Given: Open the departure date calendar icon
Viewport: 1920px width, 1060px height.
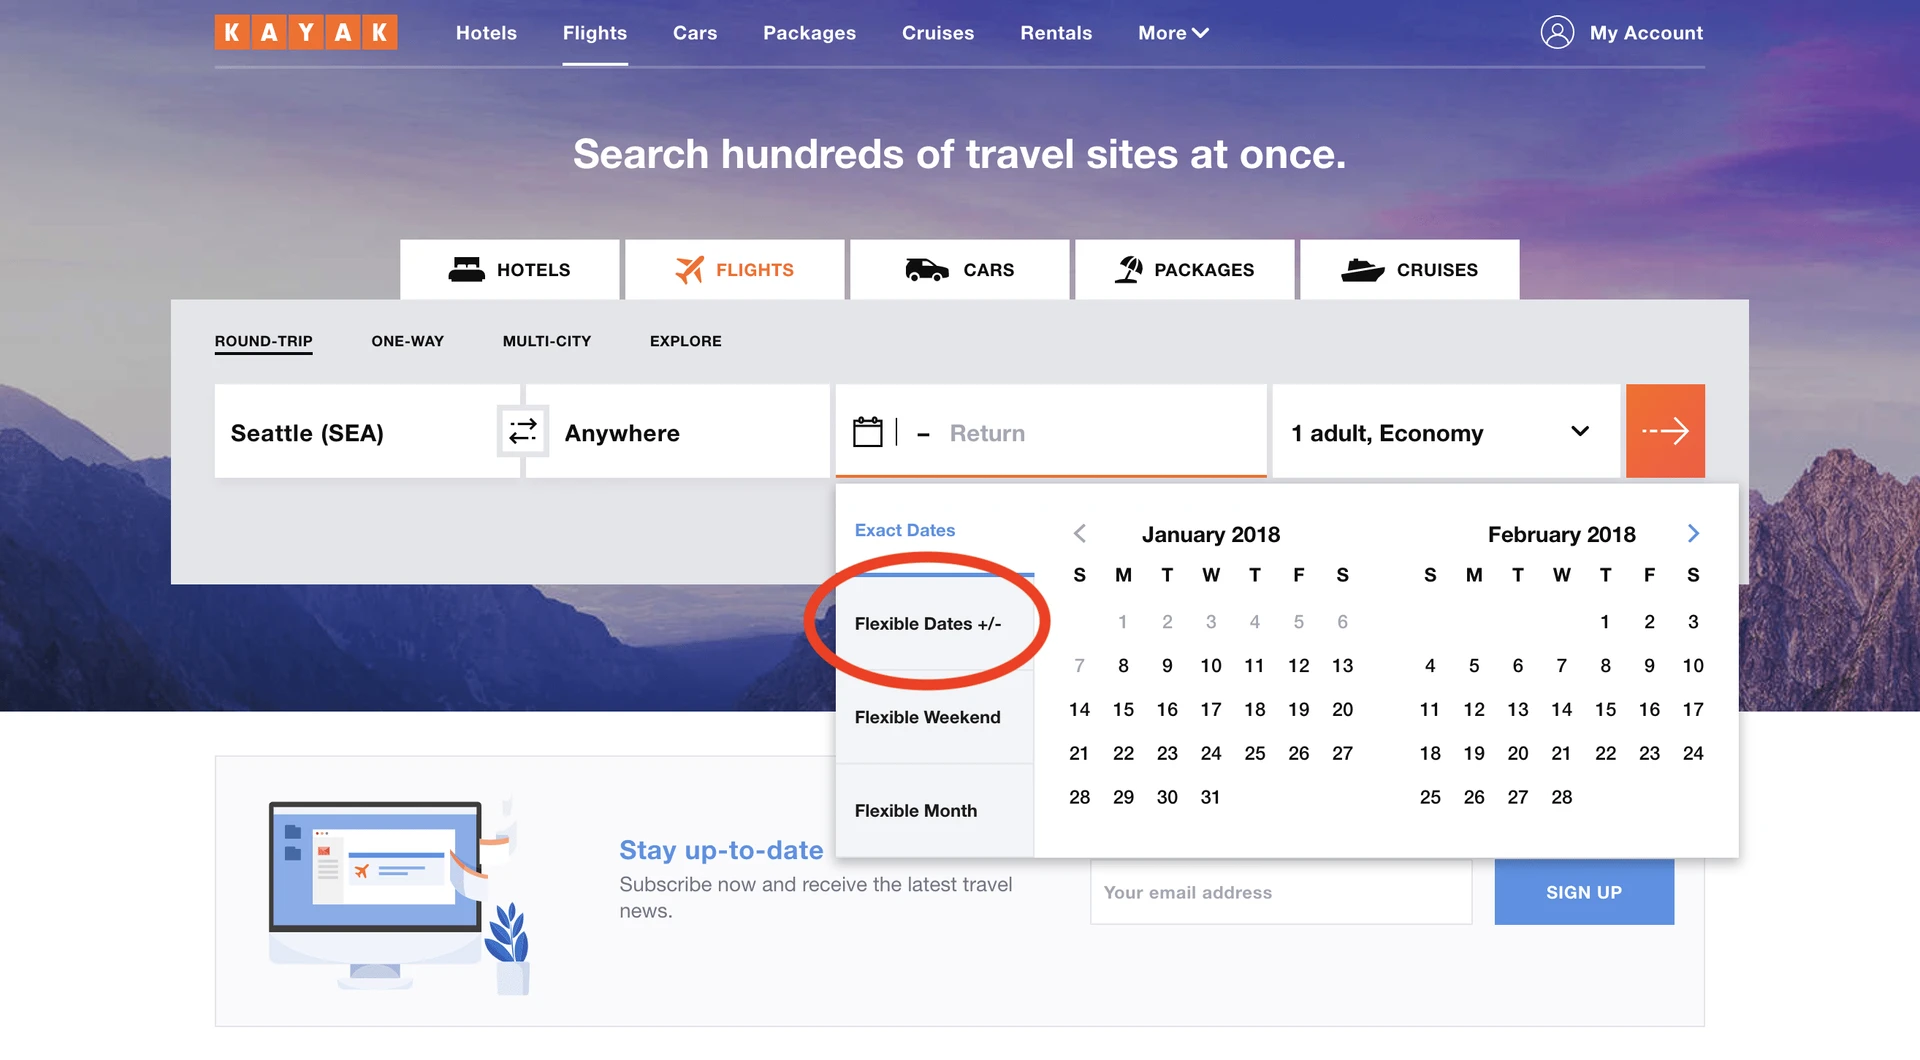Looking at the screenshot, I should [869, 431].
